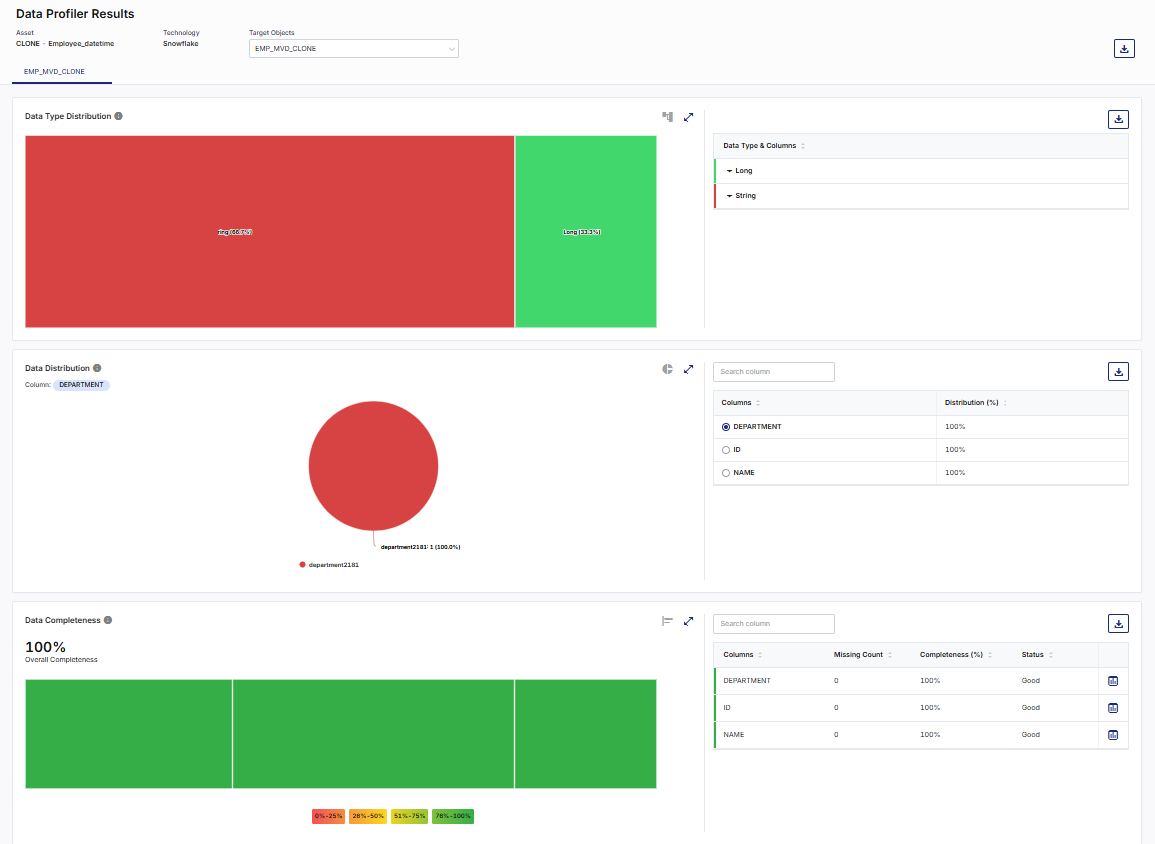
Task: Click the 51%-75% yellow legend swatch
Action: tap(410, 816)
